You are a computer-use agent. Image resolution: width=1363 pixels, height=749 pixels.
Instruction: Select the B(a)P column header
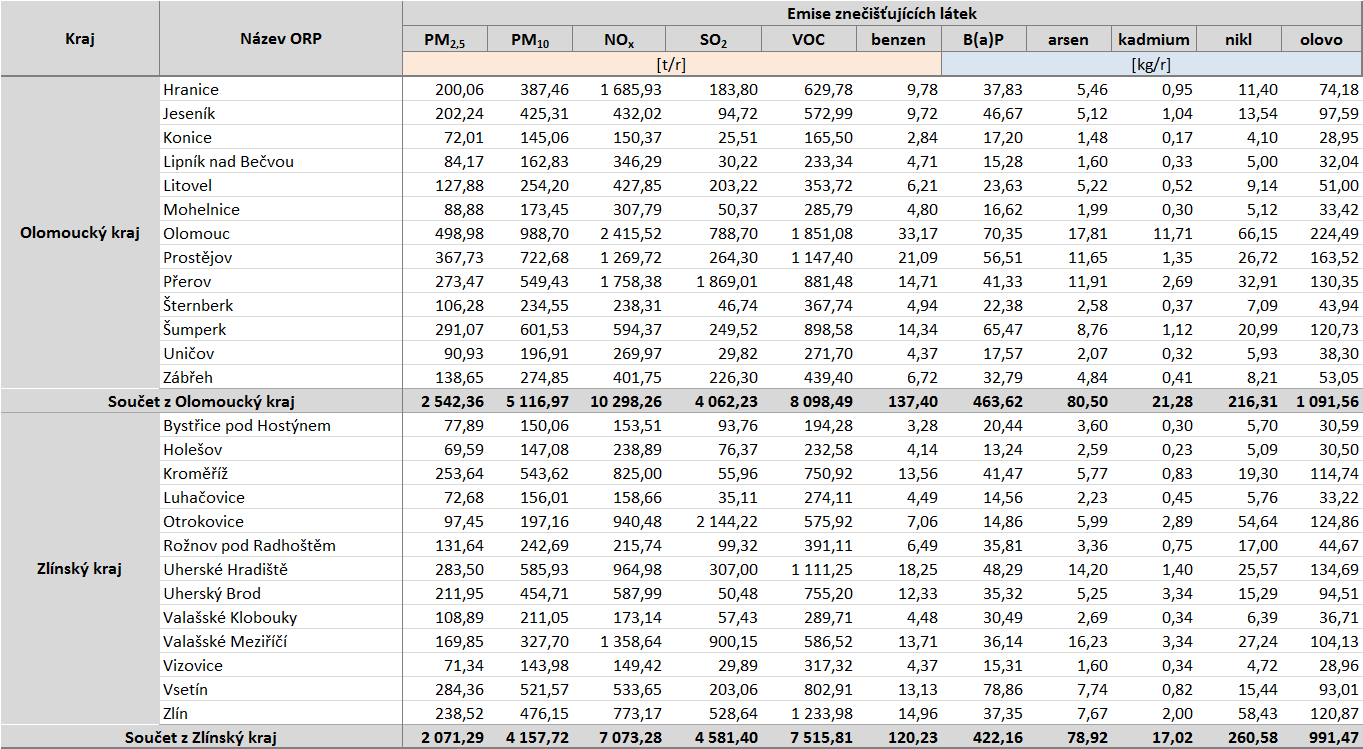984,40
